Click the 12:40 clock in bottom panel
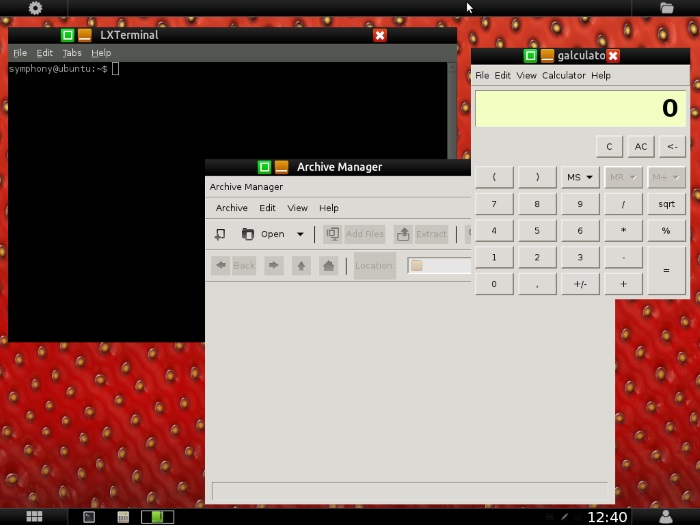The height and width of the screenshot is (525, 700). click(x=607, y=517)
